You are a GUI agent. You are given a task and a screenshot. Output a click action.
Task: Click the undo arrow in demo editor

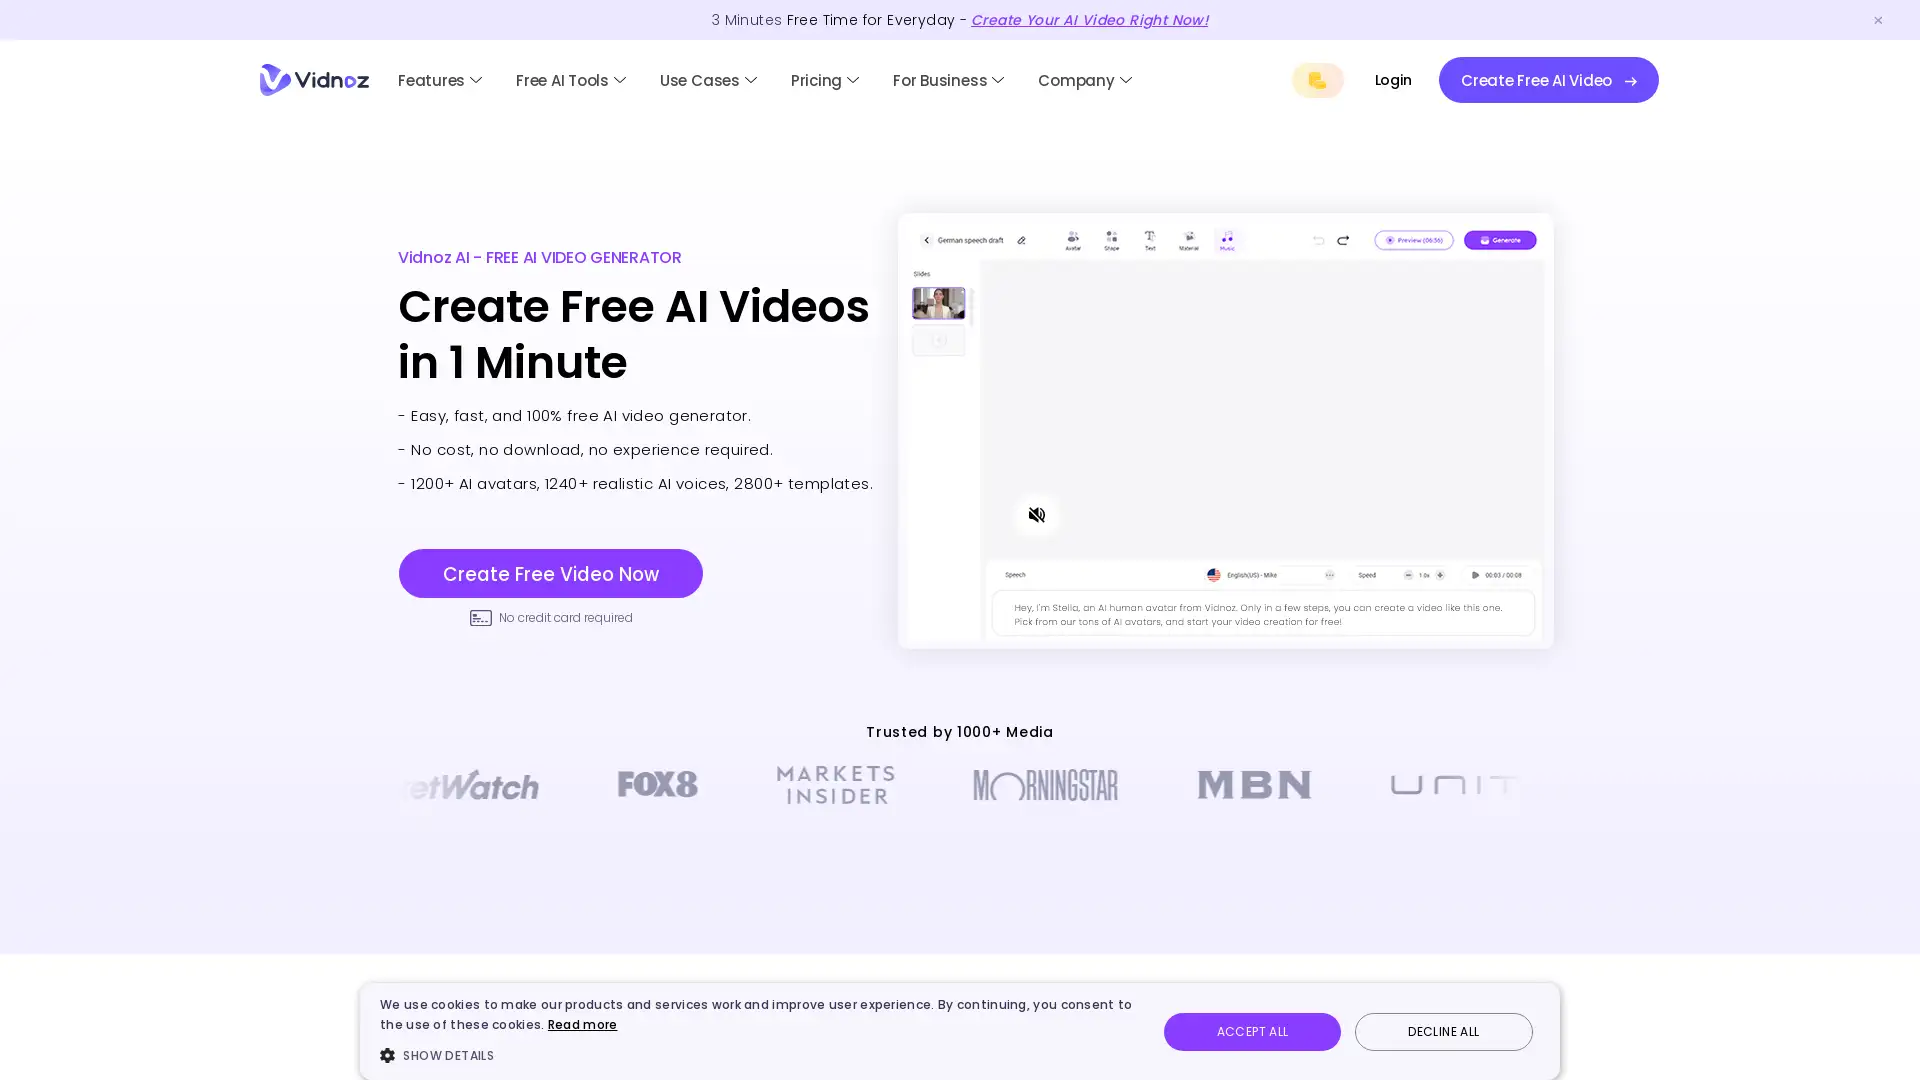point(1318,240)
